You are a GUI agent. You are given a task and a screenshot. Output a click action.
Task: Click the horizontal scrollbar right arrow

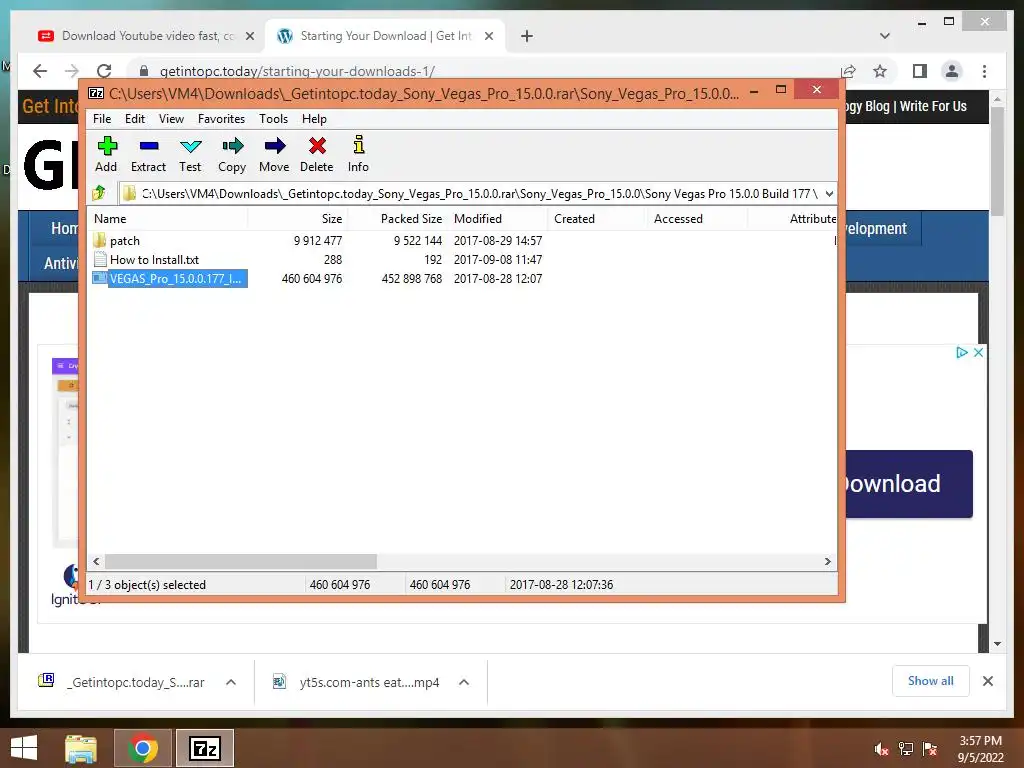point(827,562)
